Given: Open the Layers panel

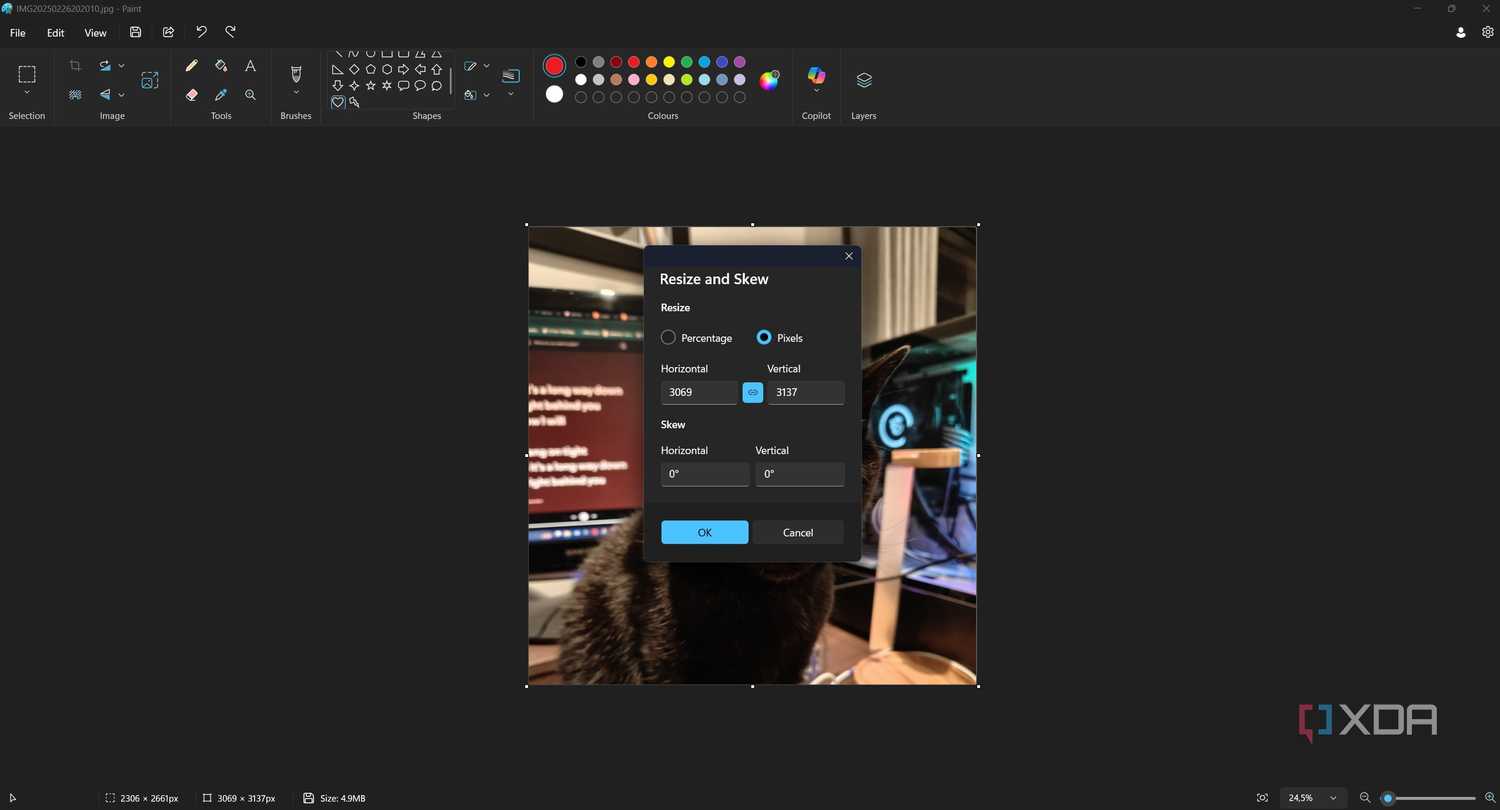Looking at the screenshot, I should 864,80.
